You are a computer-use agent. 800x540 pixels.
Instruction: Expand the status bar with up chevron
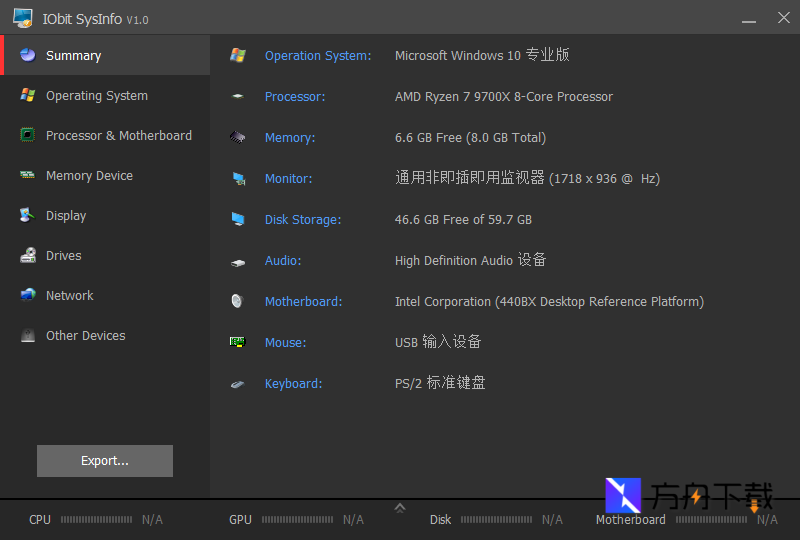pos(400,508)
